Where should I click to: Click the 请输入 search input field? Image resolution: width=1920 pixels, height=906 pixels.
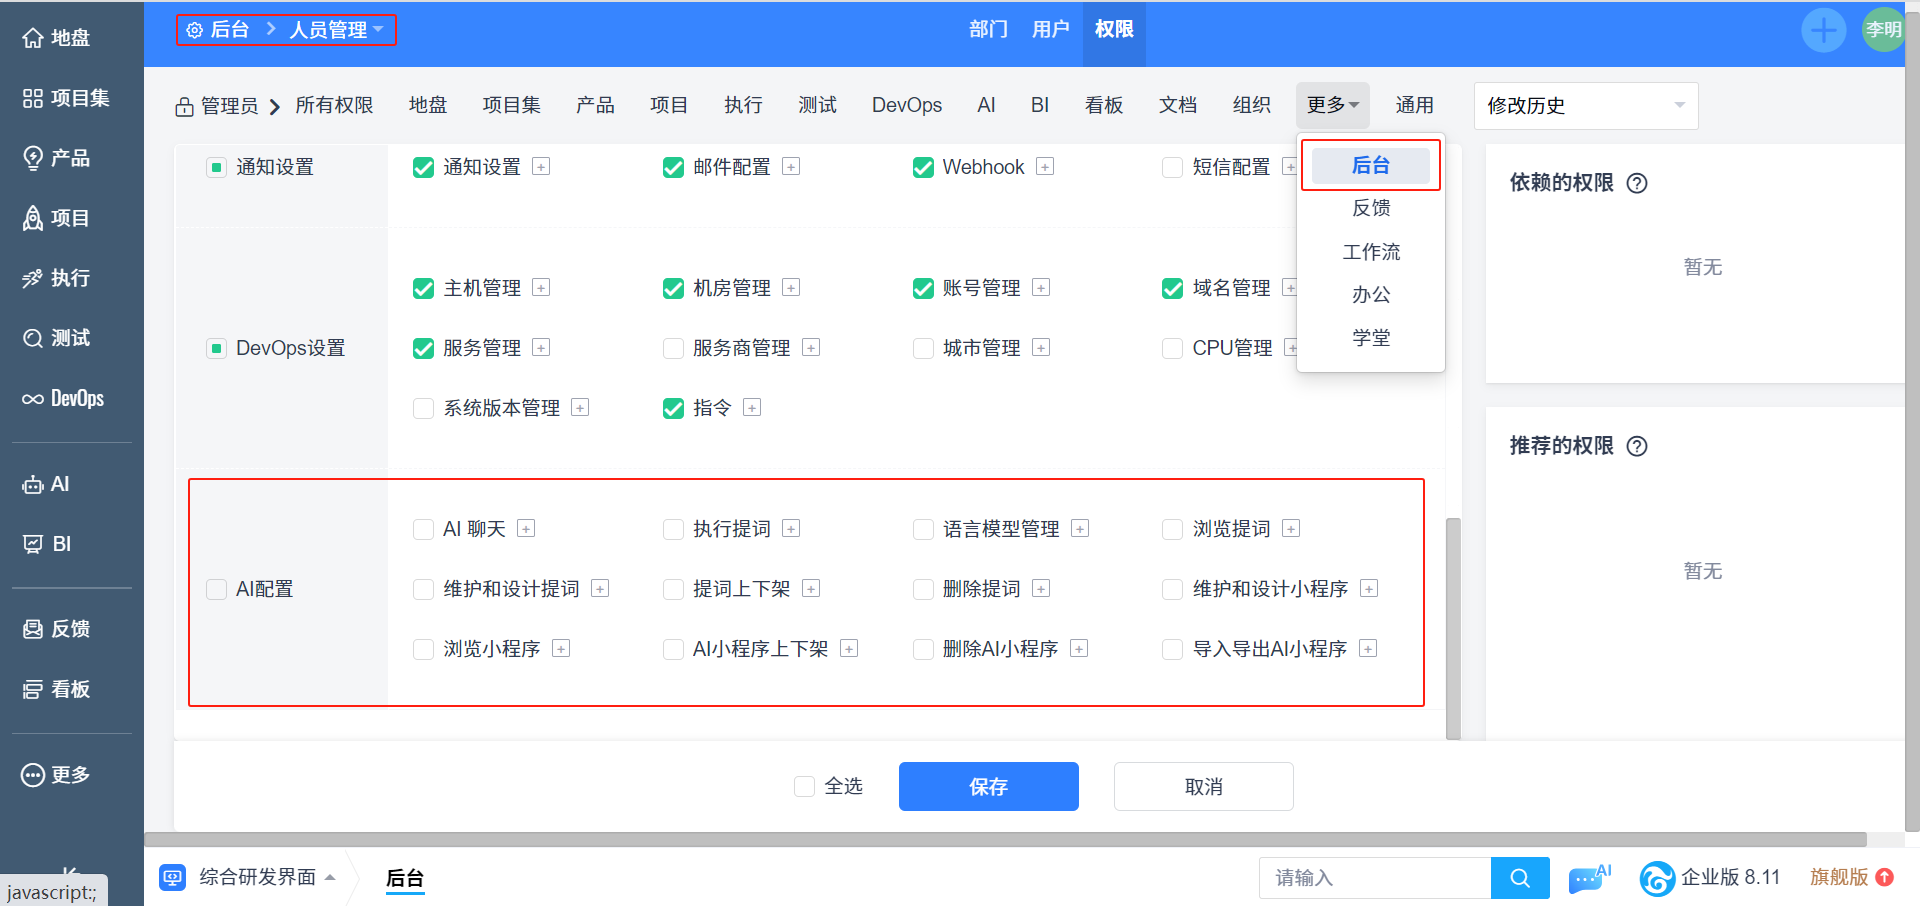point(1375,878)
